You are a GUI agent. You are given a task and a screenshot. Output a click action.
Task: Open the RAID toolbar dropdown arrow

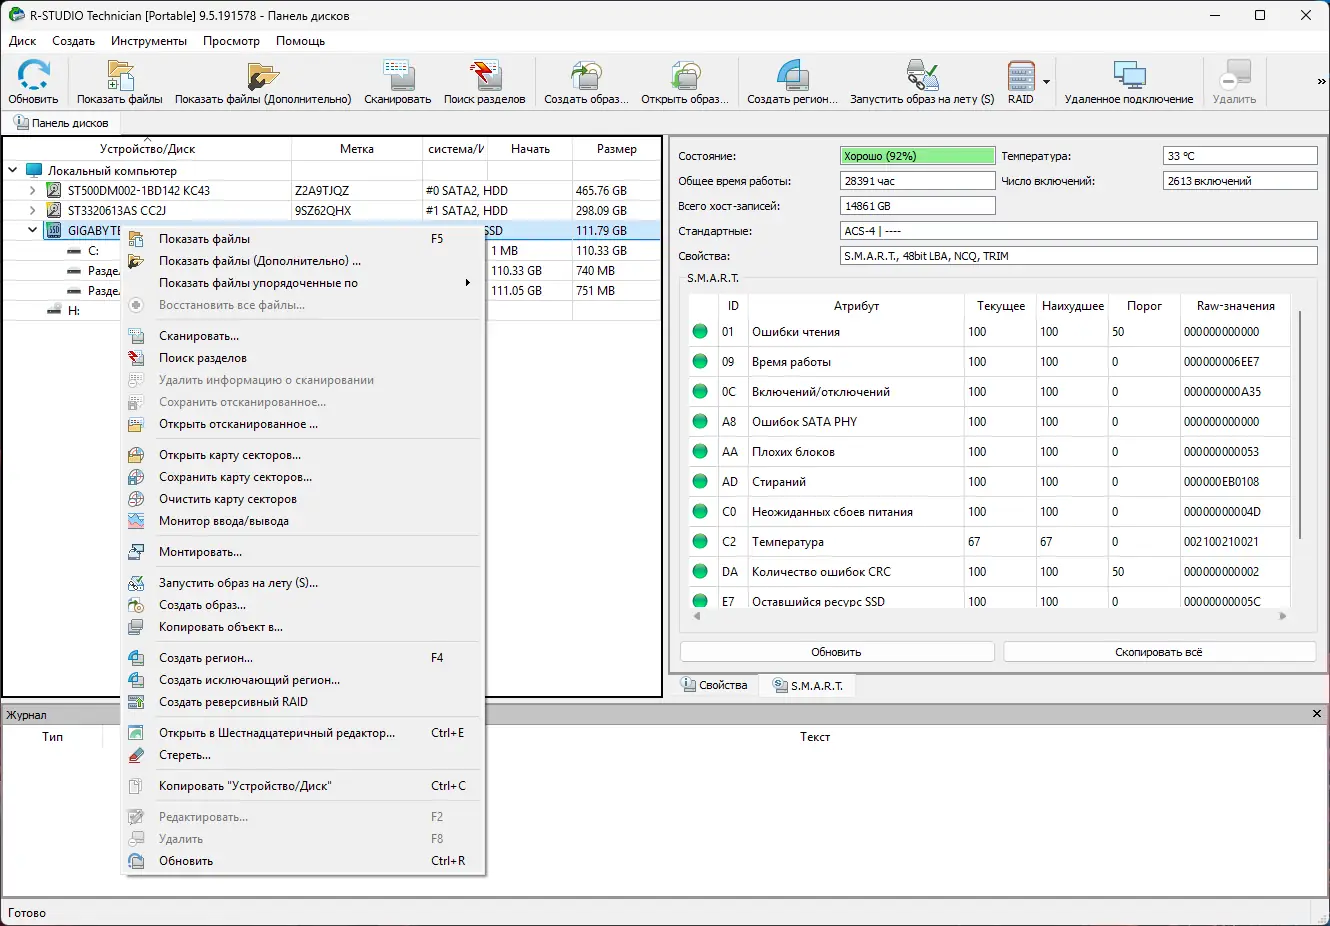(1046, 82)
